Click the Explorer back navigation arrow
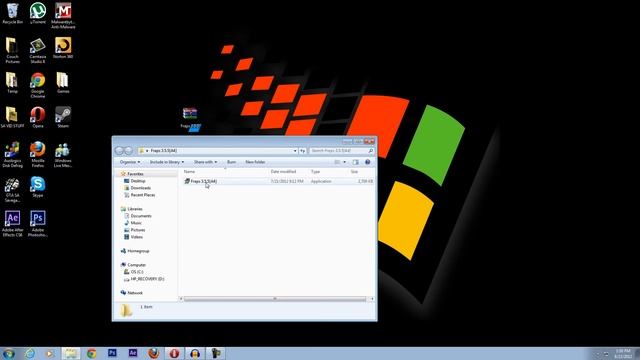This screenshot has height=360, width=640. coord(119,151)
